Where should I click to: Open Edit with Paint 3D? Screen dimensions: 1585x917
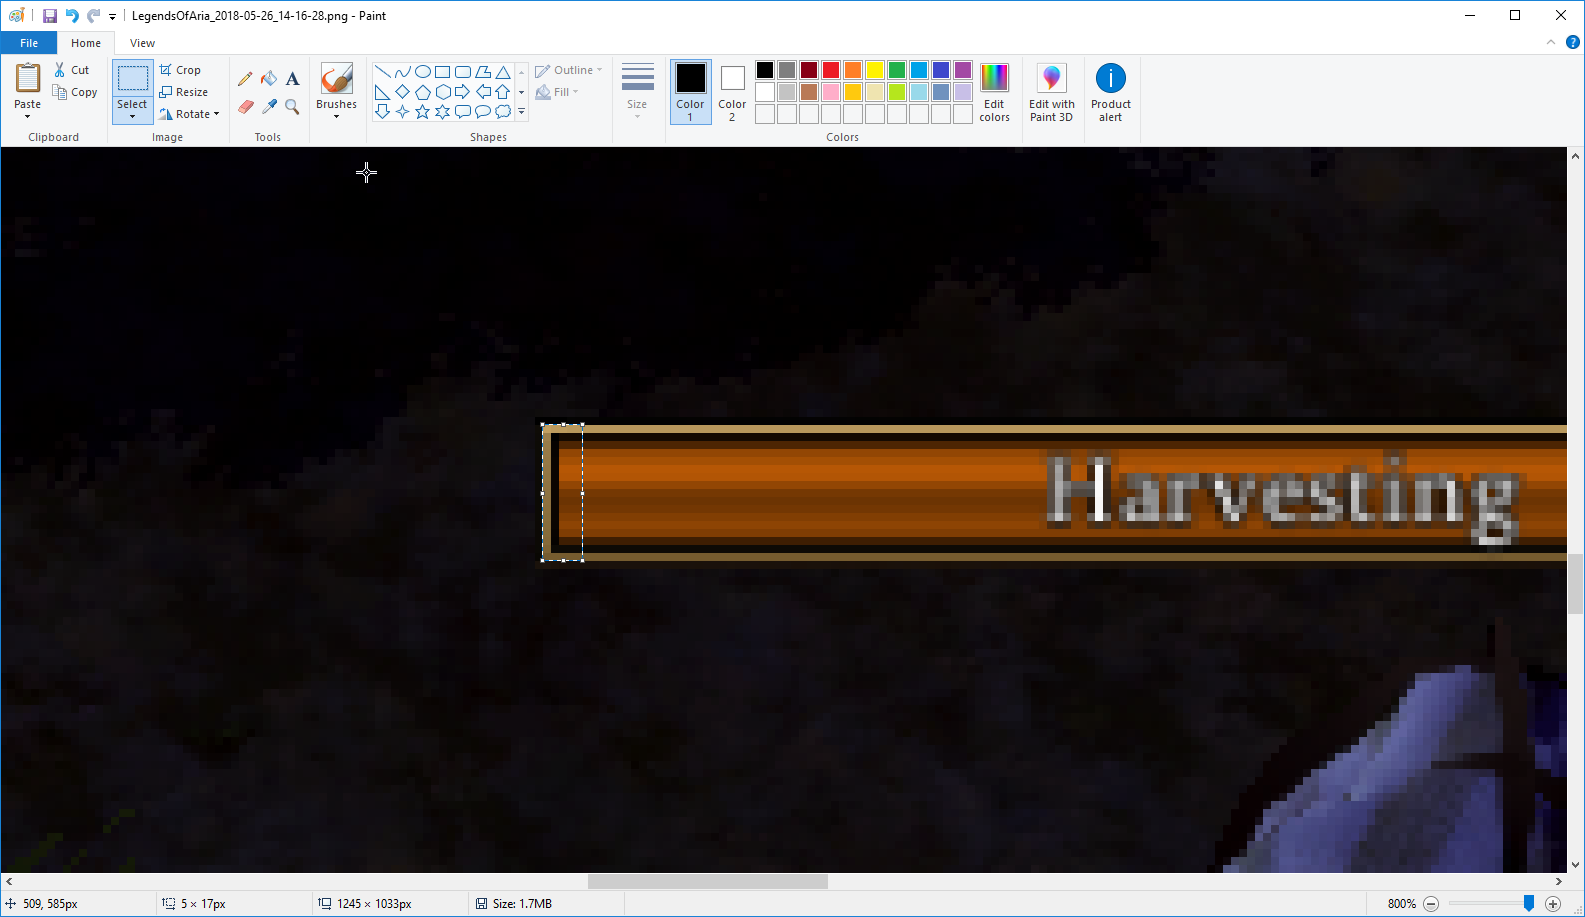coord(1052,93)
